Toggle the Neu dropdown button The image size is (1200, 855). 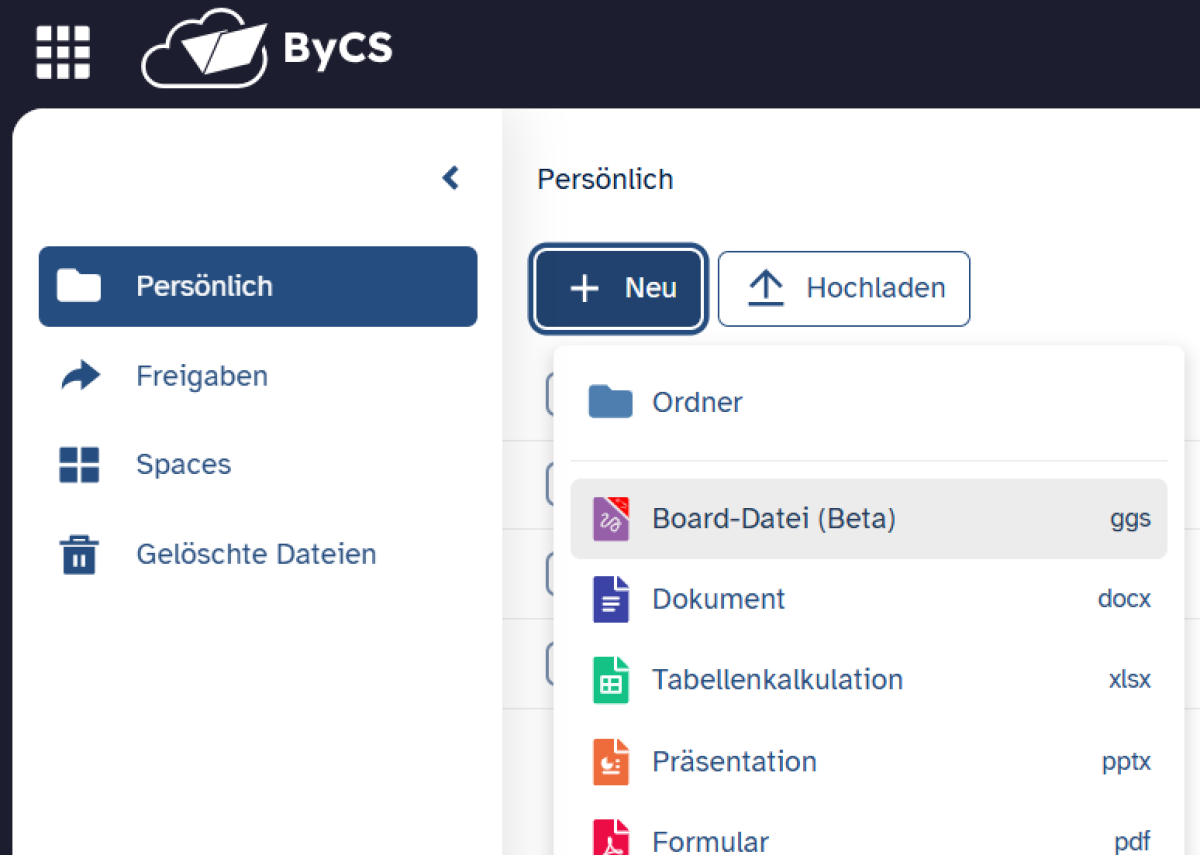click(620, 289)
